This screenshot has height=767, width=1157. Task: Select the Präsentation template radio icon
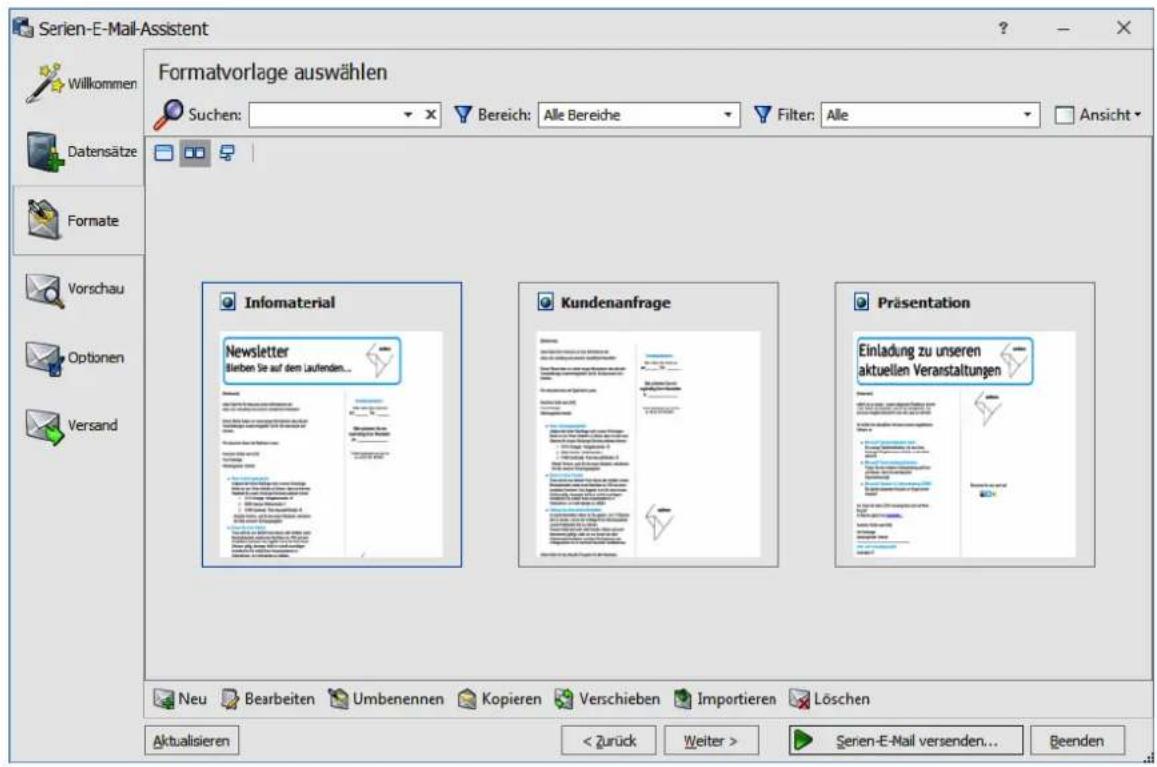coord(861,302)
